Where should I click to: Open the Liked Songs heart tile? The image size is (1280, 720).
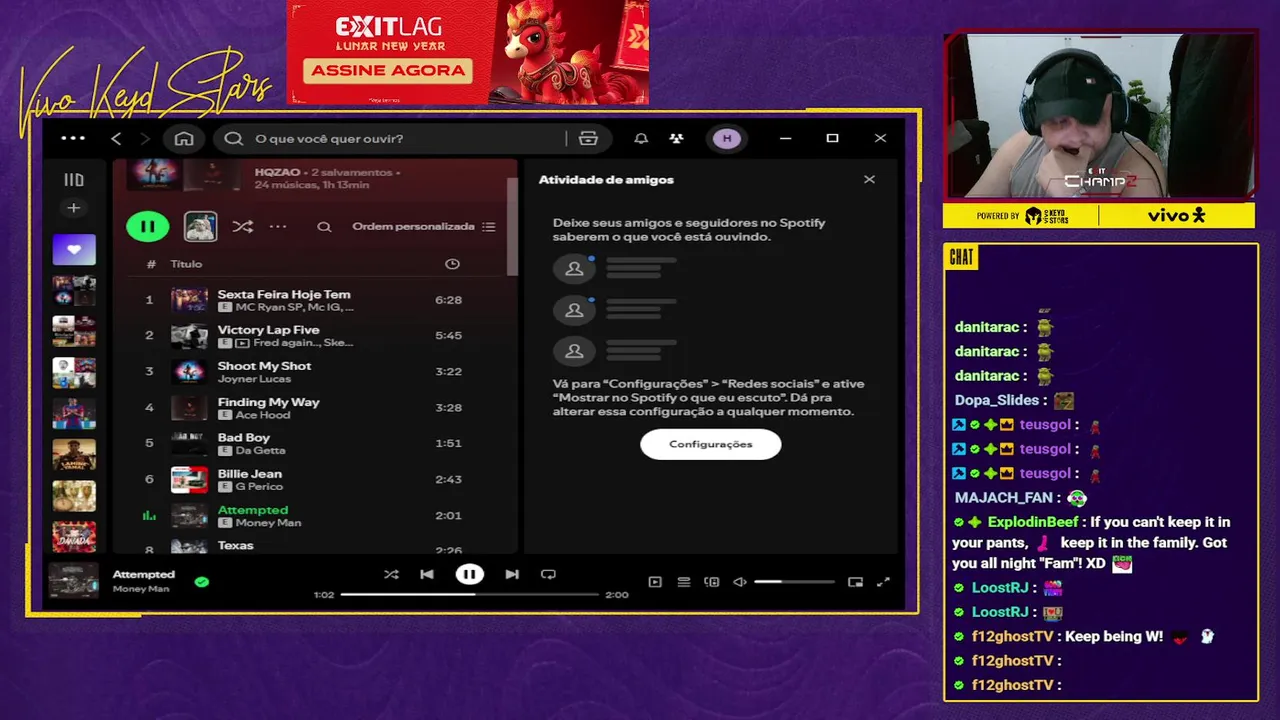pos(74,249)
